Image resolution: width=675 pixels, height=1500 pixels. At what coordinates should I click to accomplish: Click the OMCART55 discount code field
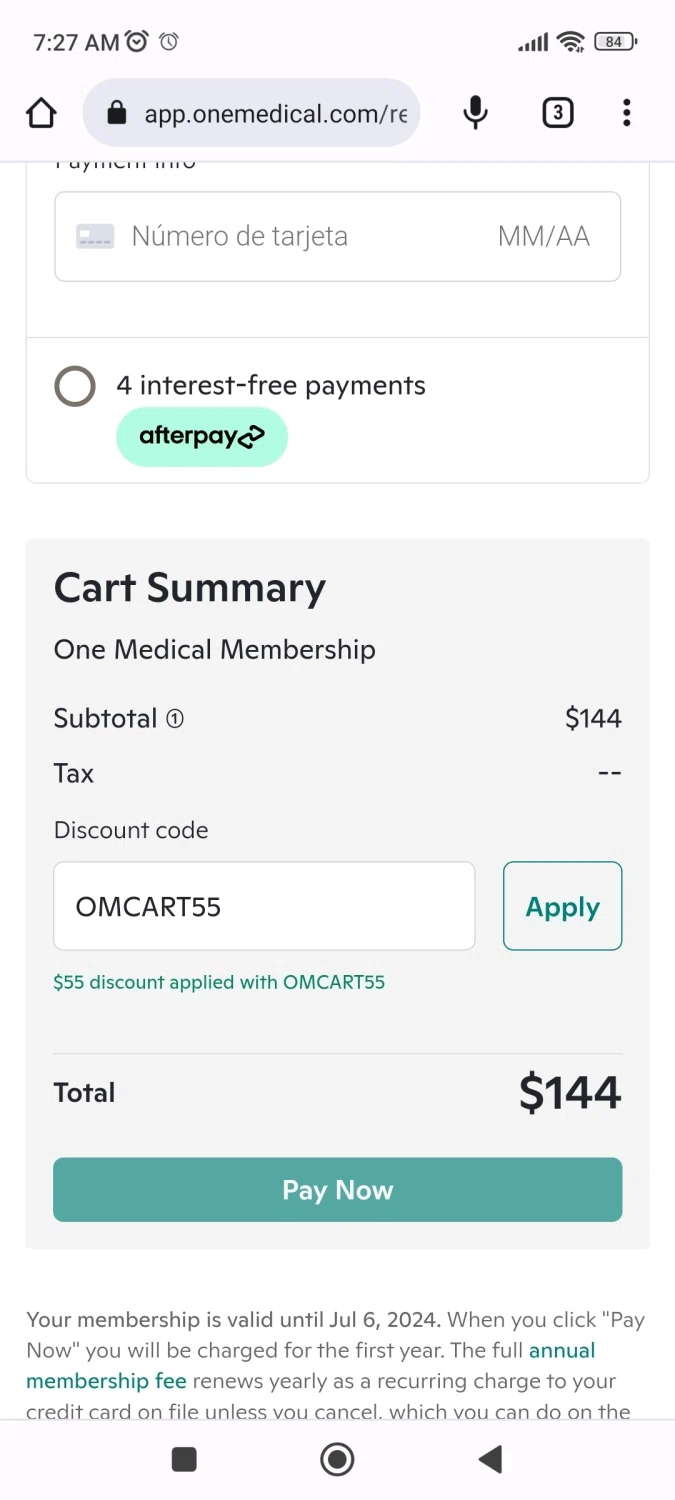(x=264, y=906)
